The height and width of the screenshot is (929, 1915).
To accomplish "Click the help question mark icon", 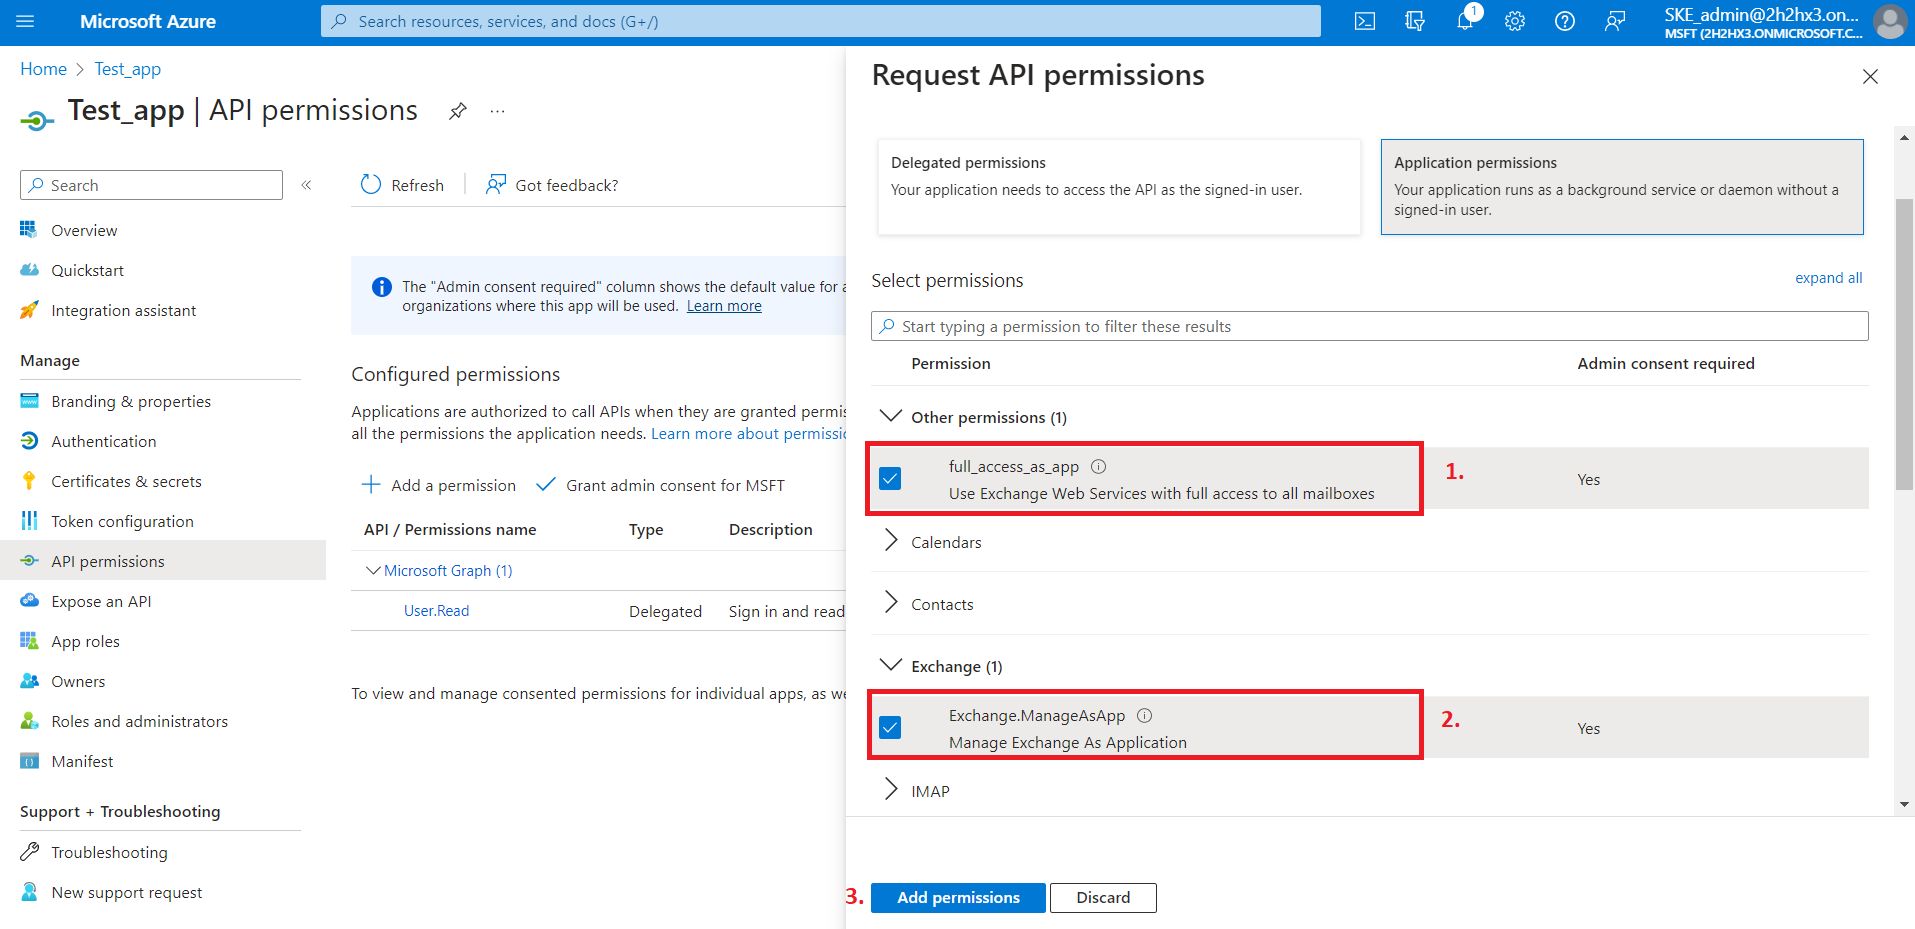I will tap(1565, 22).
